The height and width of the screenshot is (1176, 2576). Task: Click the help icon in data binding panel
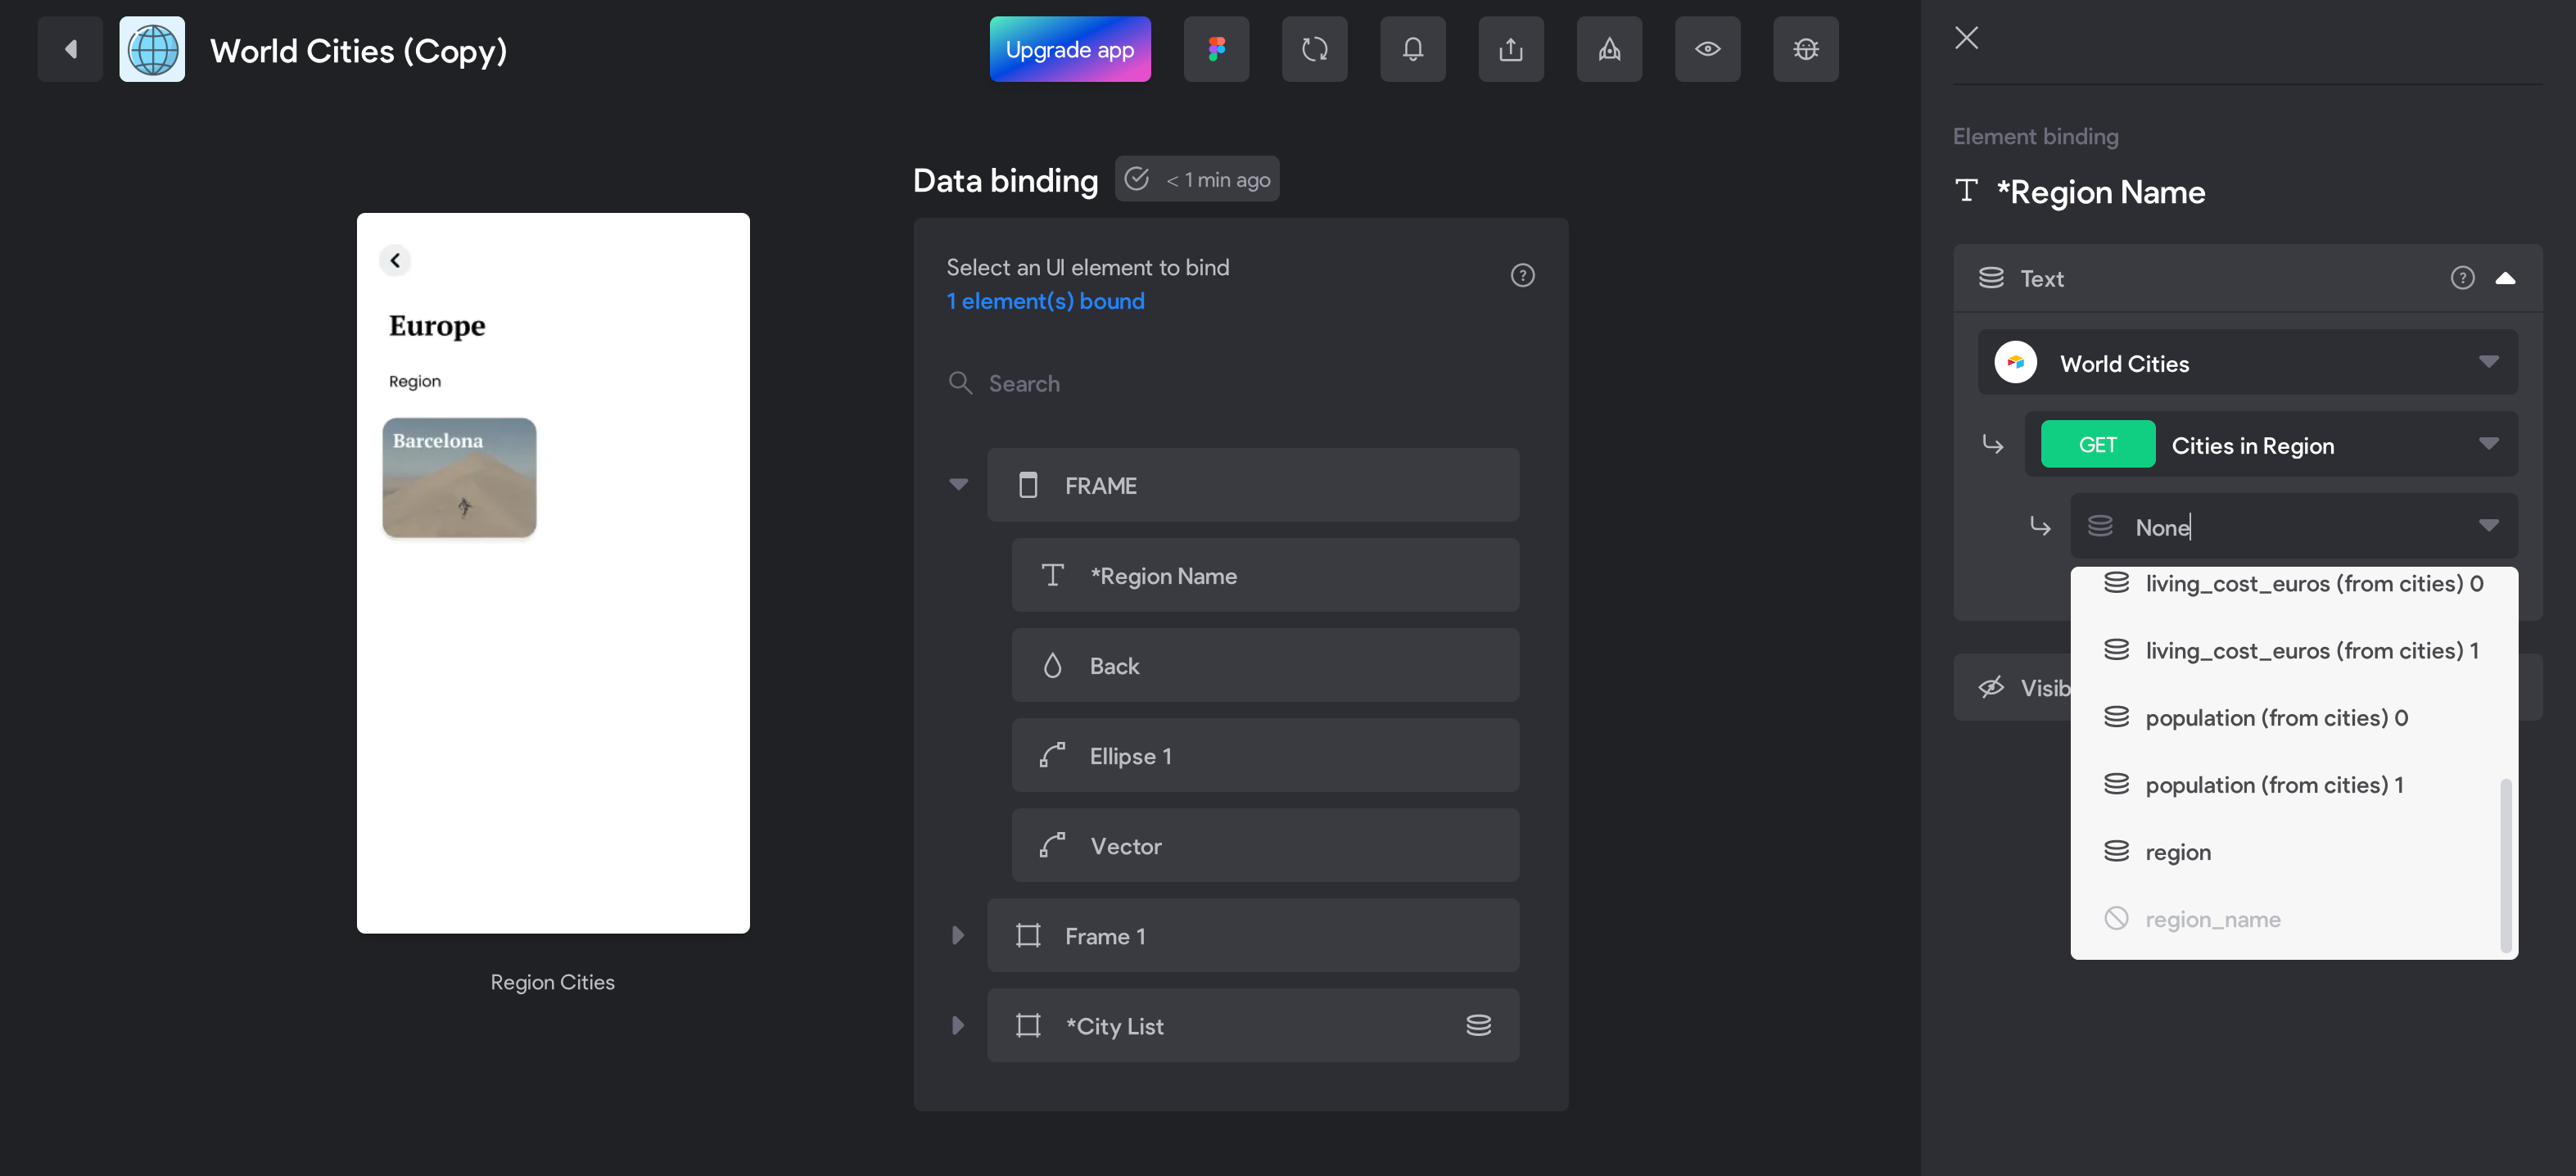(1522, 275)
